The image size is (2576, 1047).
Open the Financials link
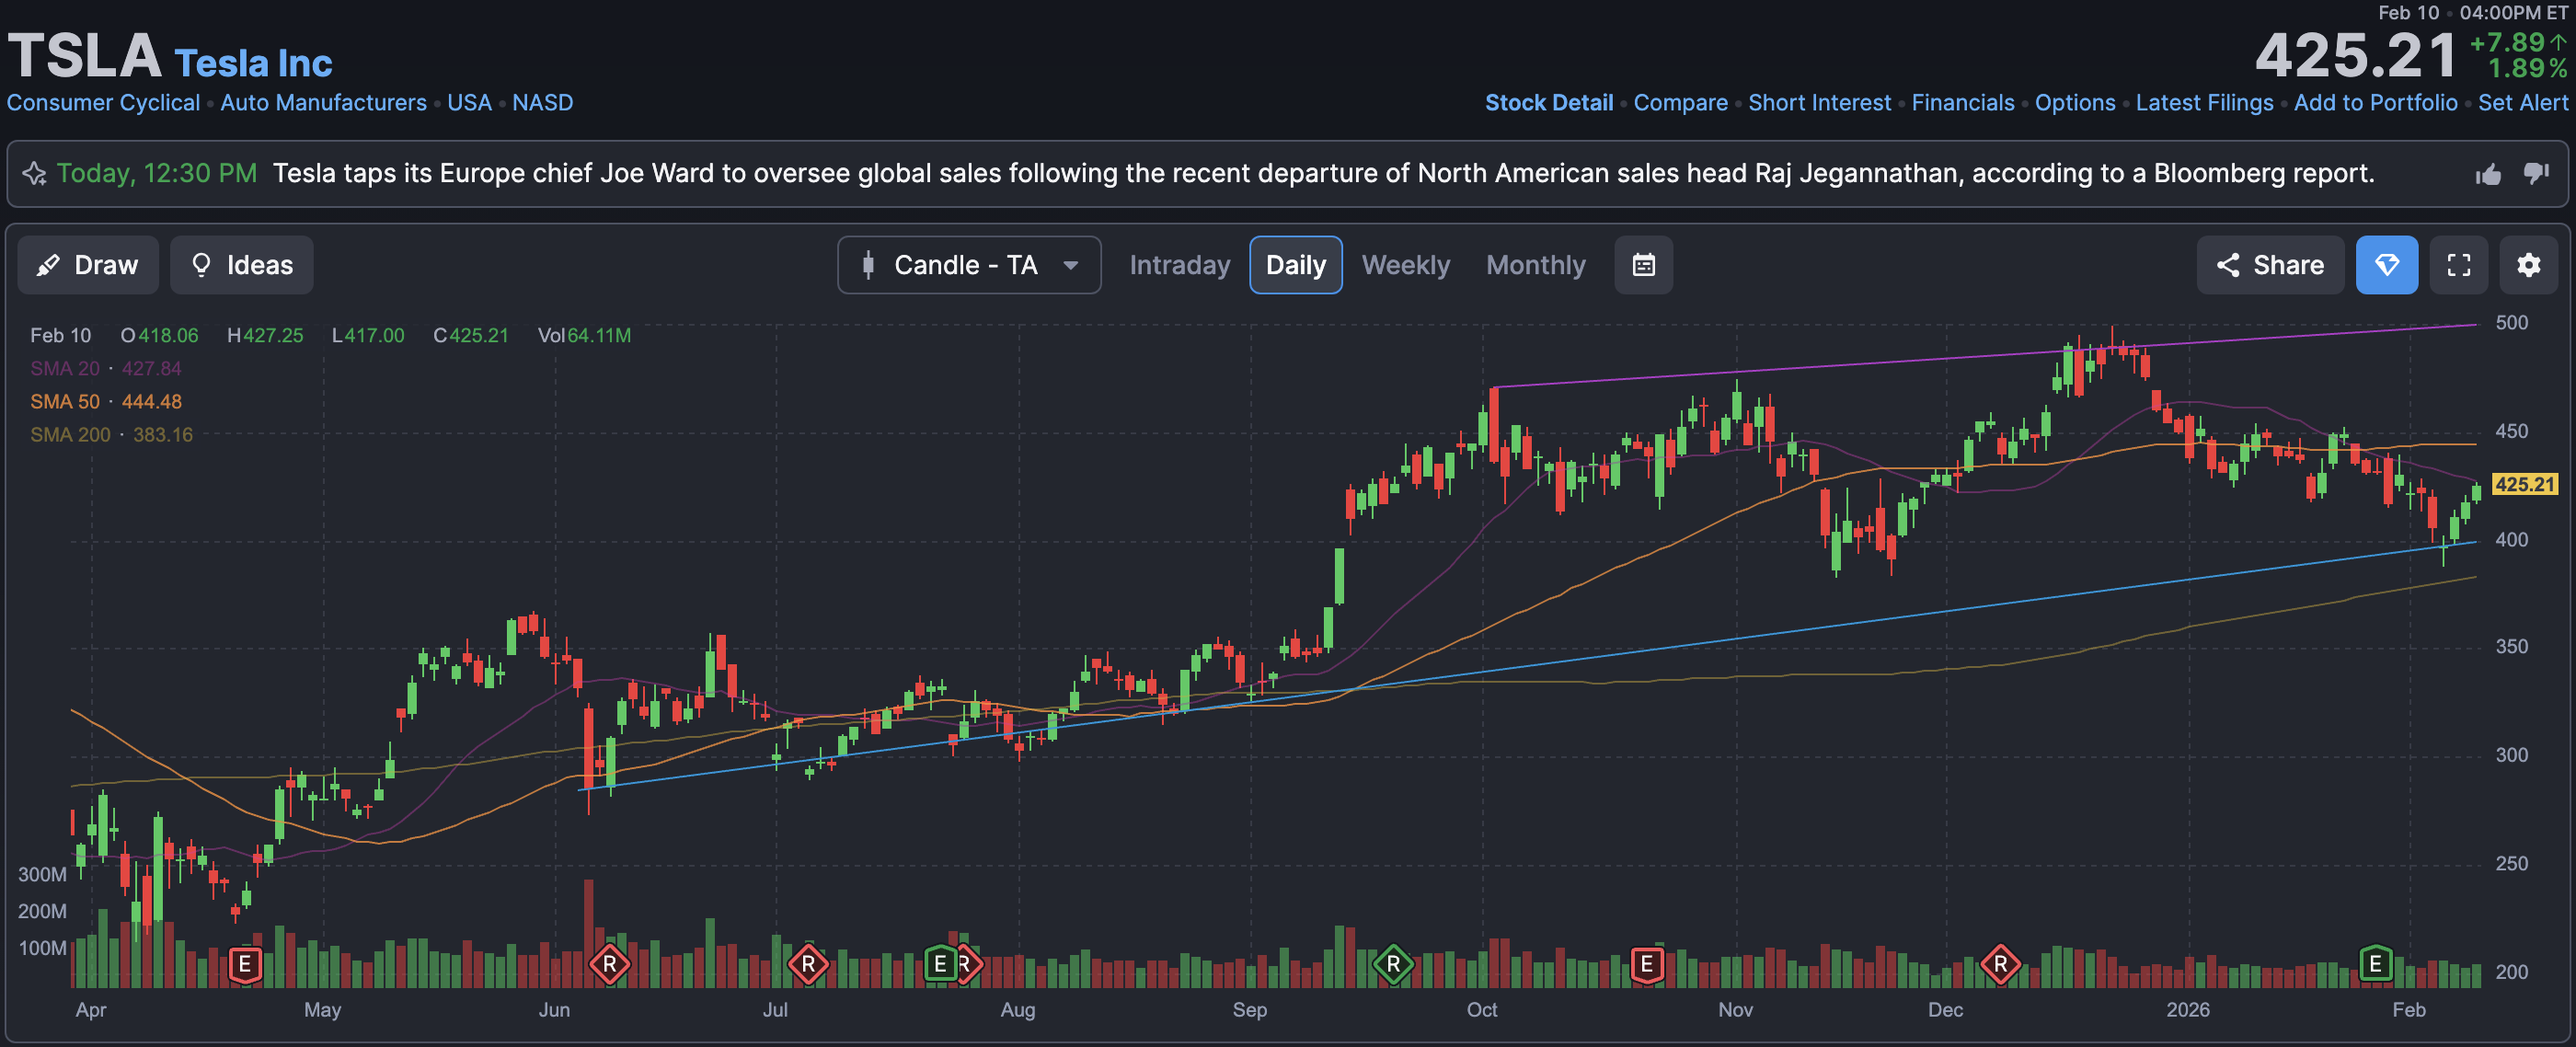(1962, 103)
